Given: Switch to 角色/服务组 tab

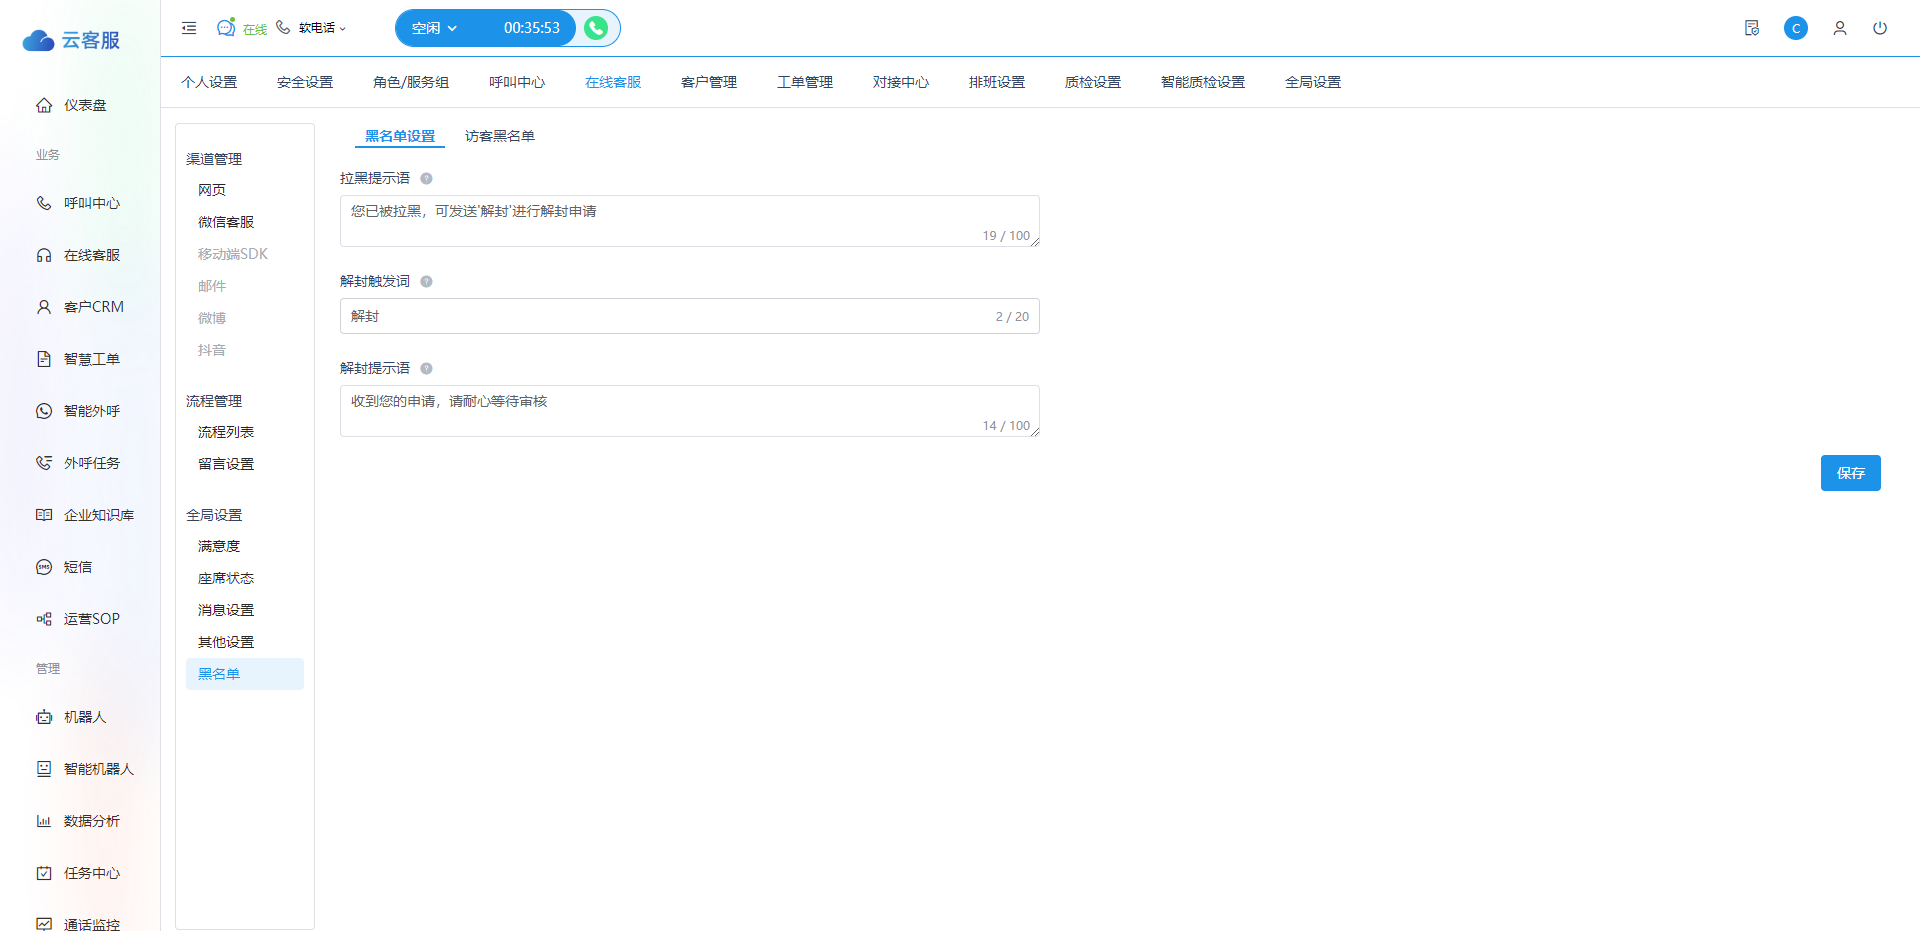Looking at the screenshot, I should click(x=411, y=82).
